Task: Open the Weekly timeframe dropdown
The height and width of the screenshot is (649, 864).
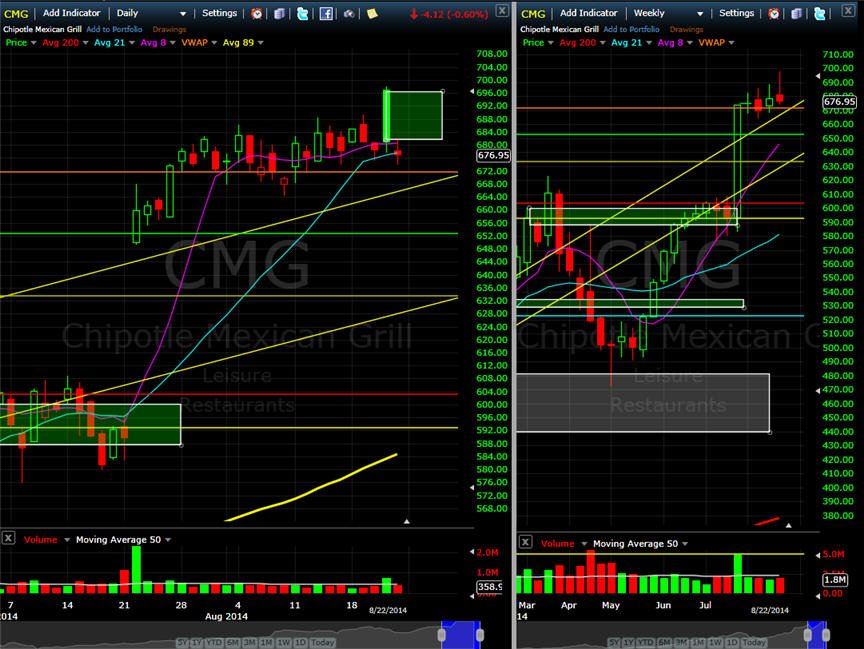Action: [x=668, y=13]
